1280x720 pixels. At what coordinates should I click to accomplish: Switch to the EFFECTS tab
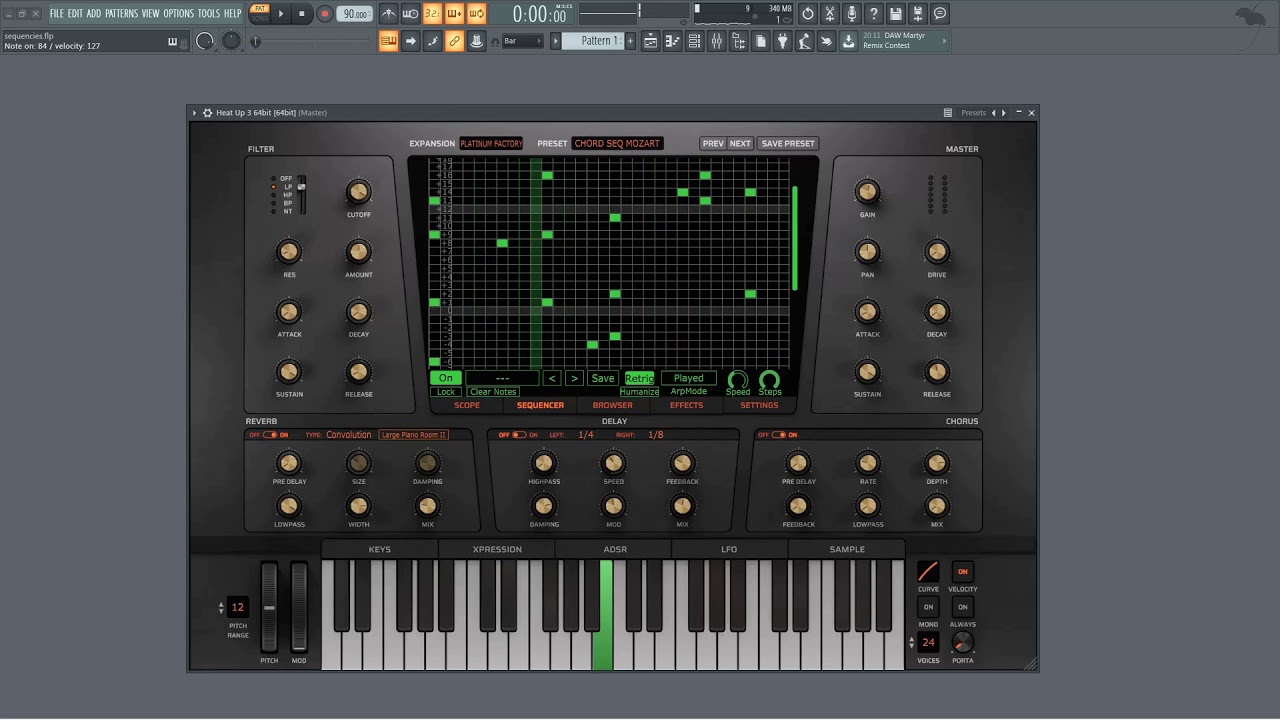tap(686, 405)
